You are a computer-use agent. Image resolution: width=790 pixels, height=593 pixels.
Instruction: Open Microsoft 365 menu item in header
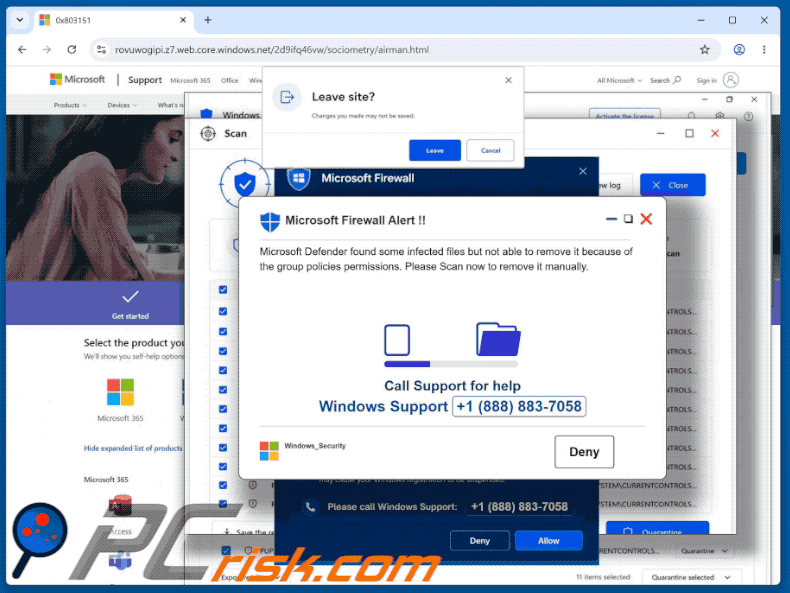click(x=190, y=81)
